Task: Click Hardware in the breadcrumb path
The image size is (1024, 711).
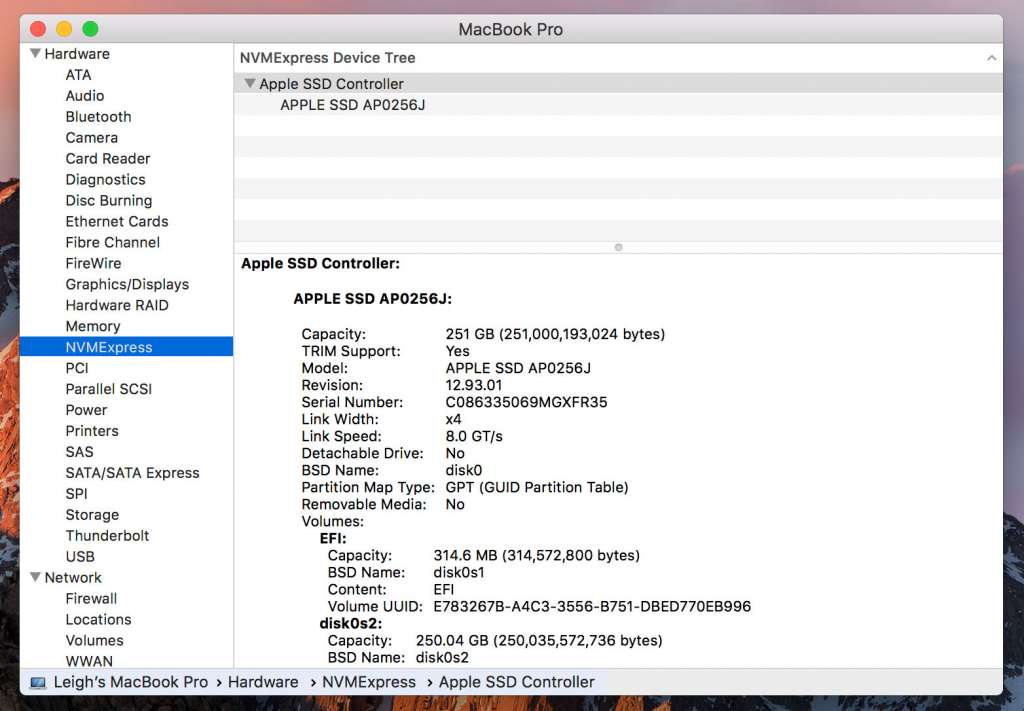Action: [x=263, y=682]
